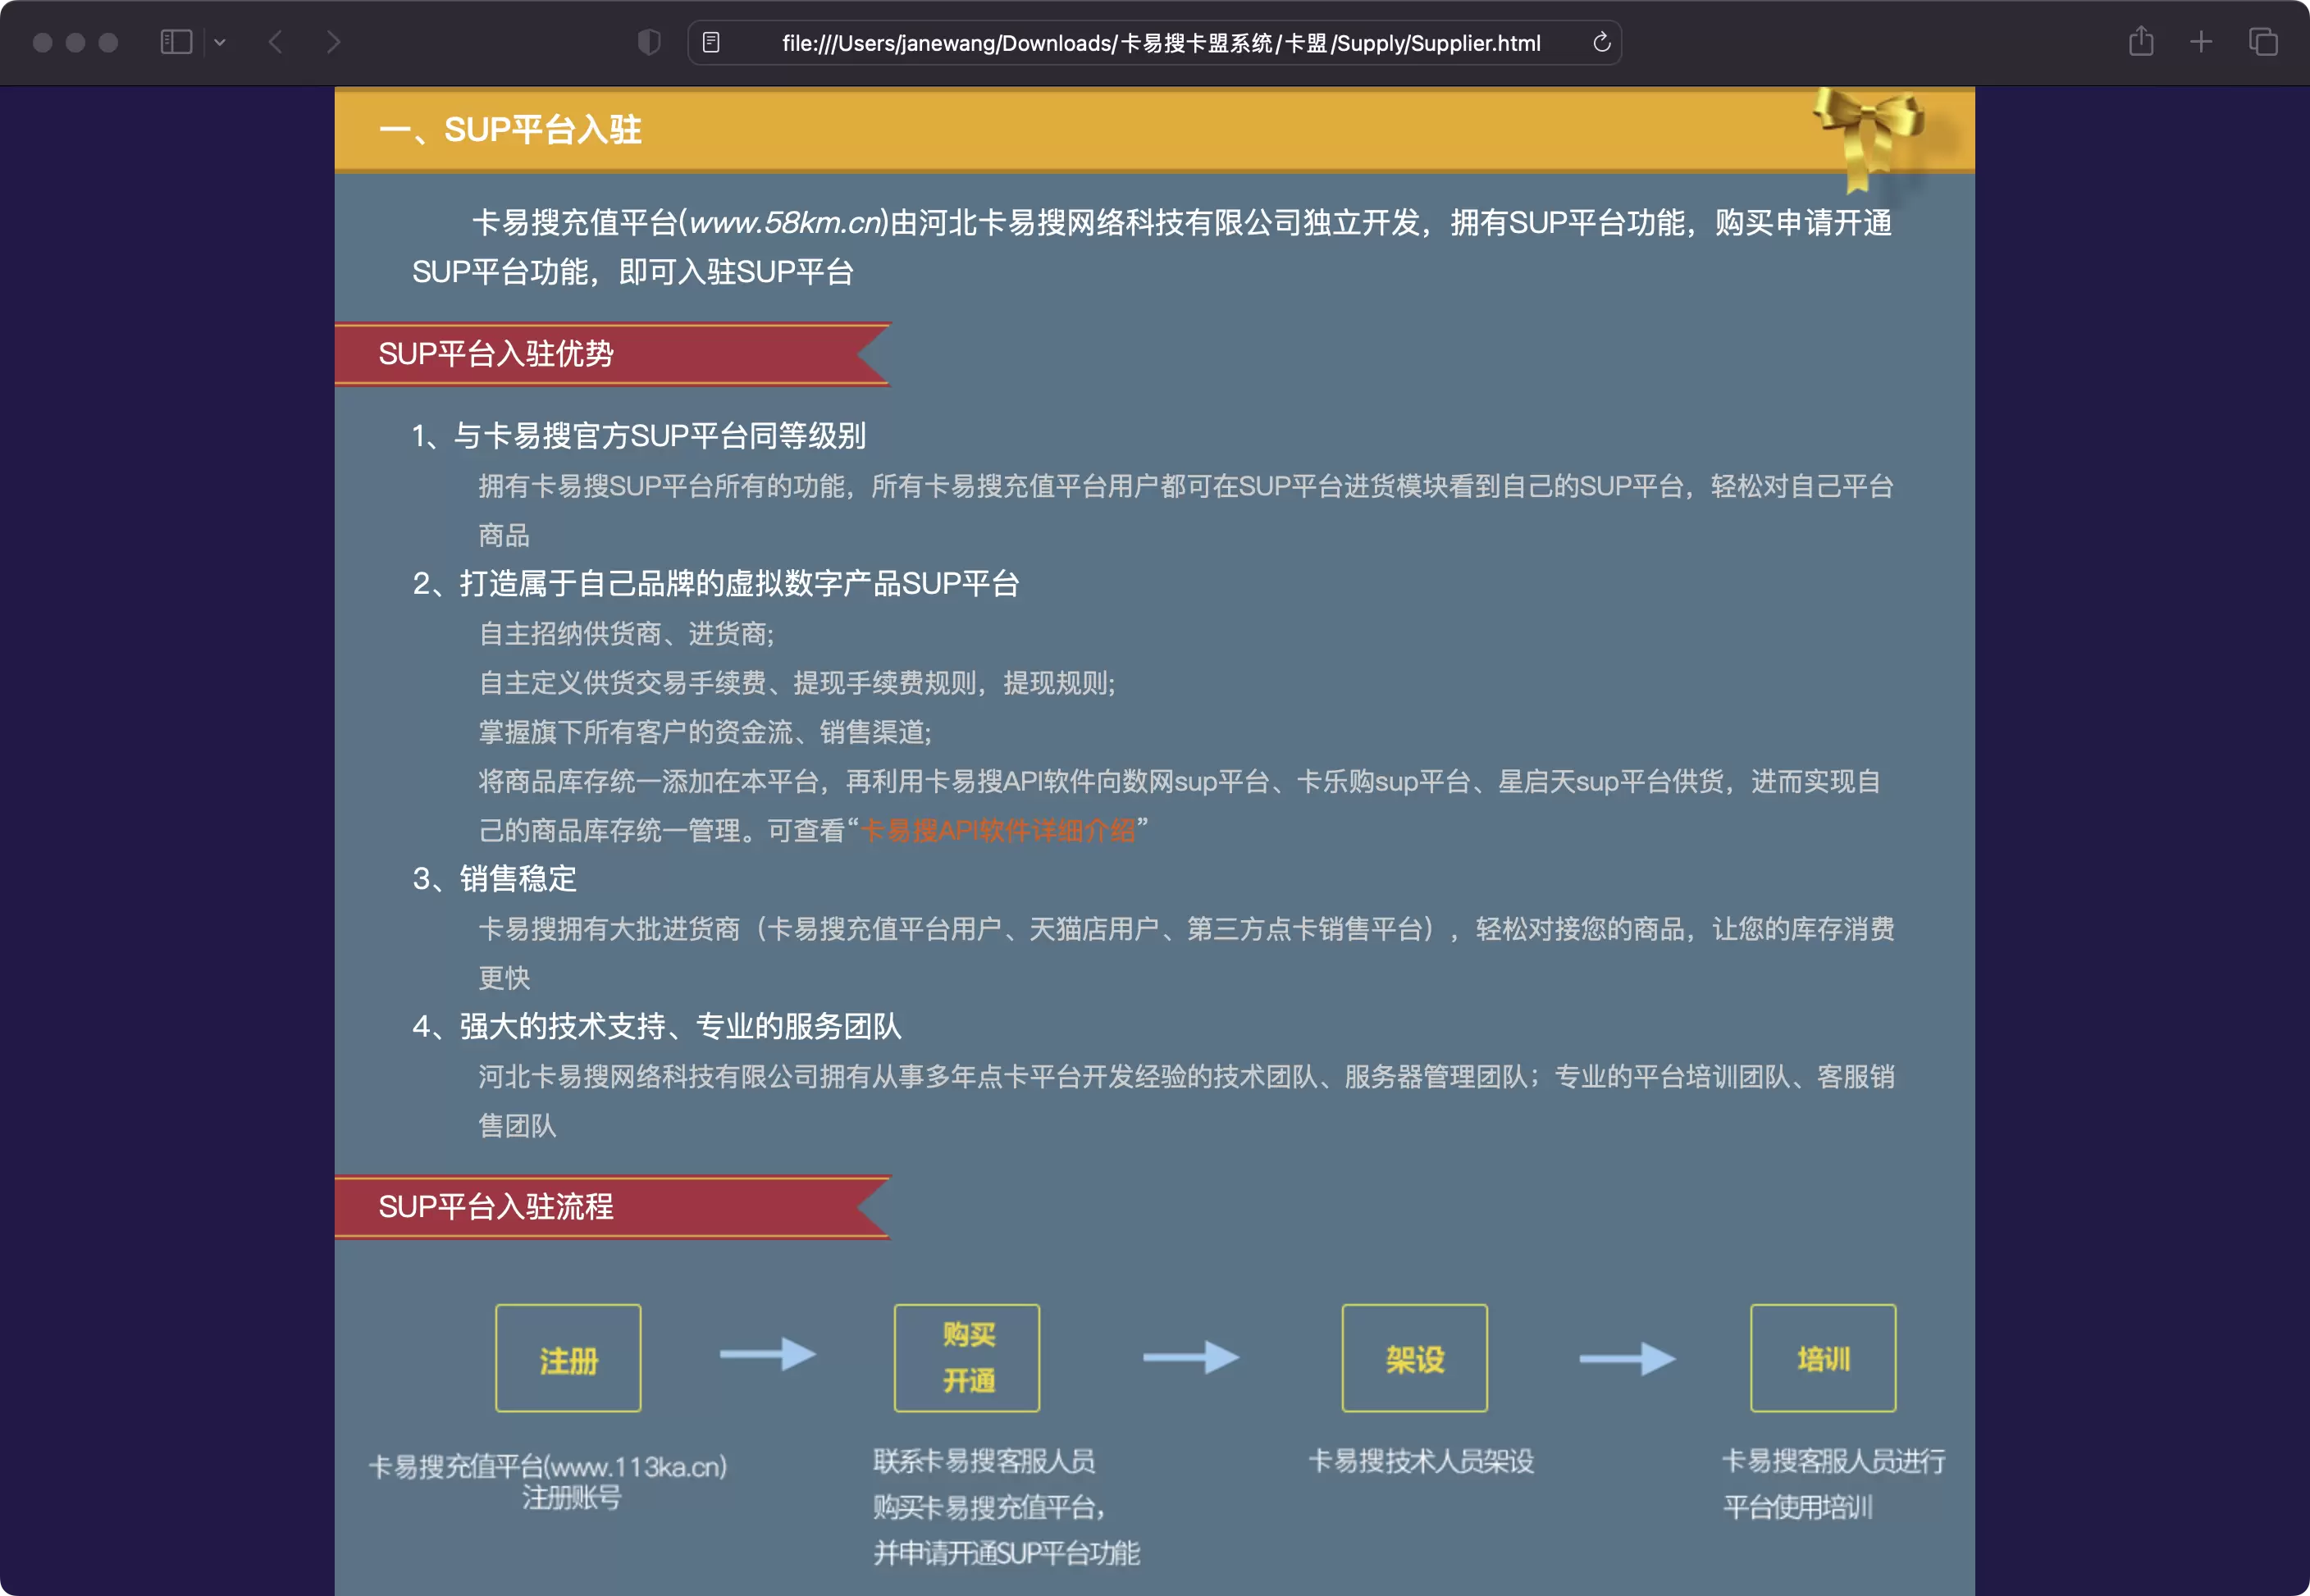Click the 一、SUP平台入驻 header title
The height and width of the screenshot is (1596, 2310).
[x=510, y=130]
